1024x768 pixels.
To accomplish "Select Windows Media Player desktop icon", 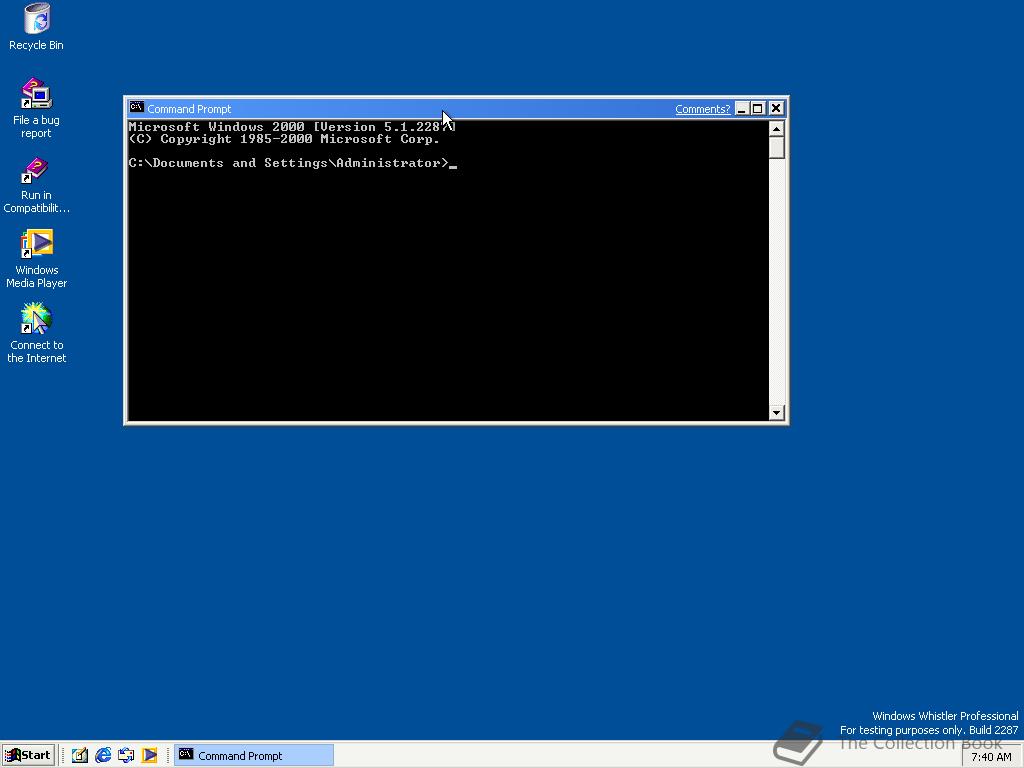I will 37,259.
